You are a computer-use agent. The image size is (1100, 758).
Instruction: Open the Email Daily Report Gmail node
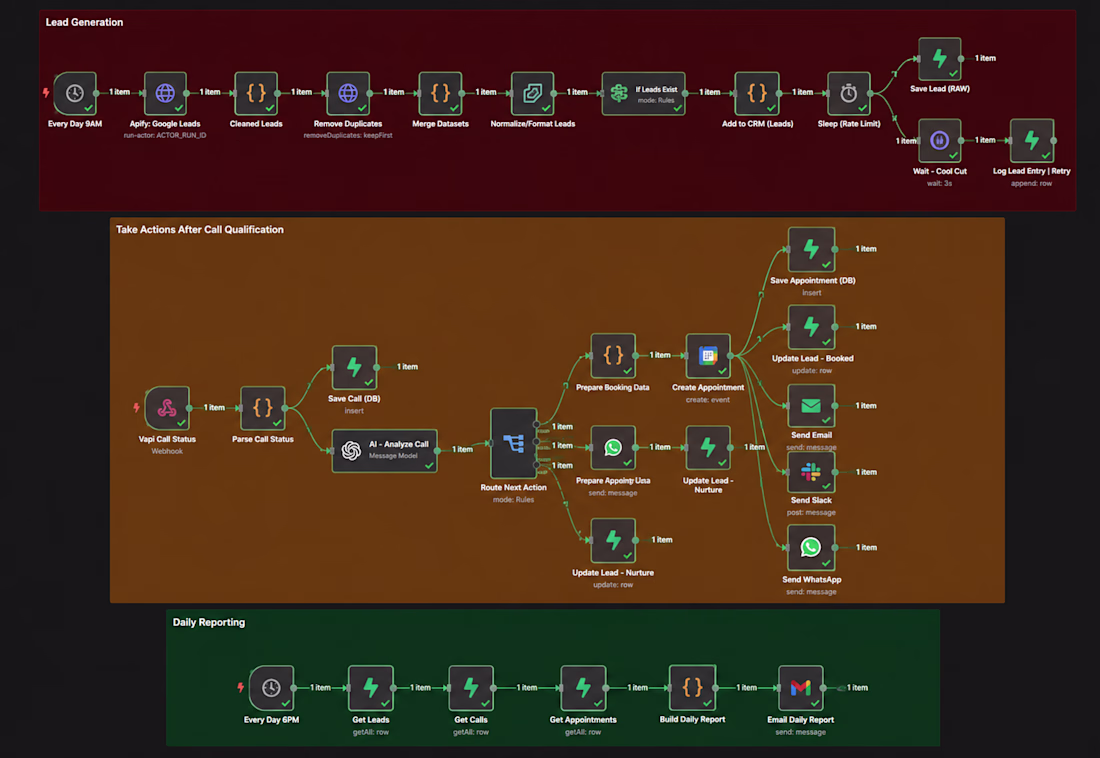click(800, 689)
